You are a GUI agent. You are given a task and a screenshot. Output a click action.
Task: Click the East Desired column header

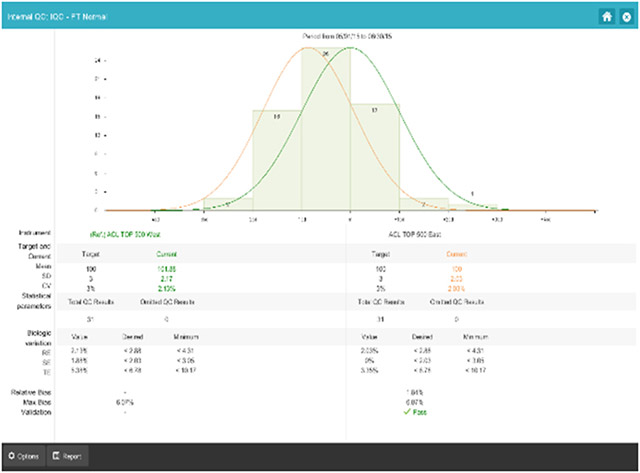pos(422,337)
